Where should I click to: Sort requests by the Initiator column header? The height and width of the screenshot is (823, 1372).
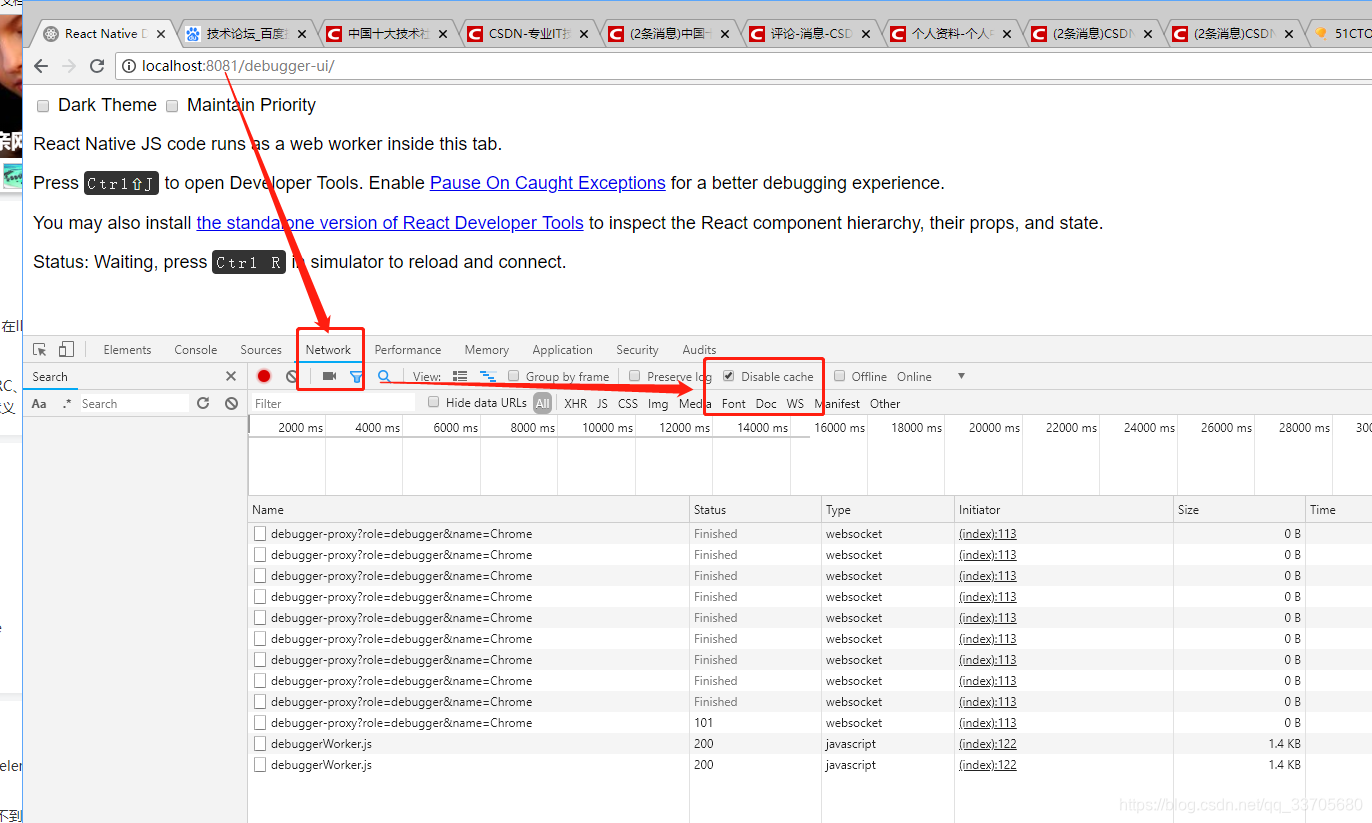(1063, 509)
